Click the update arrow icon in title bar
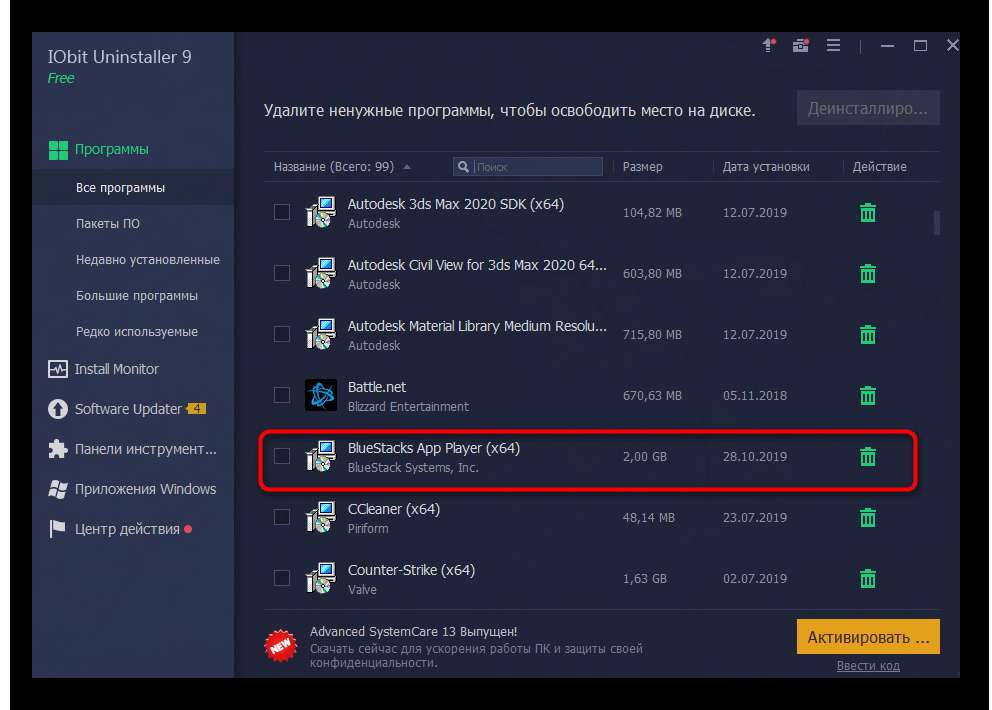The height and width of the screenshot is (710, 992). point(769,45)
